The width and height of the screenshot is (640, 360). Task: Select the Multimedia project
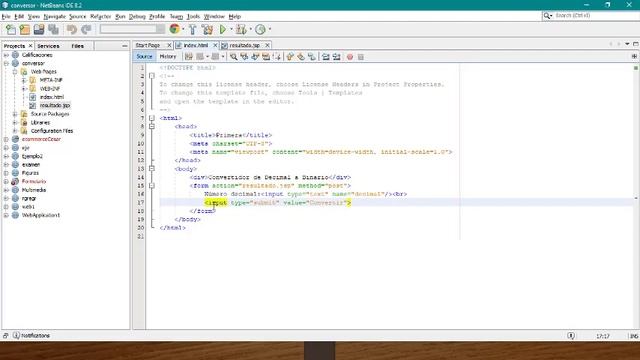[34, 190]
